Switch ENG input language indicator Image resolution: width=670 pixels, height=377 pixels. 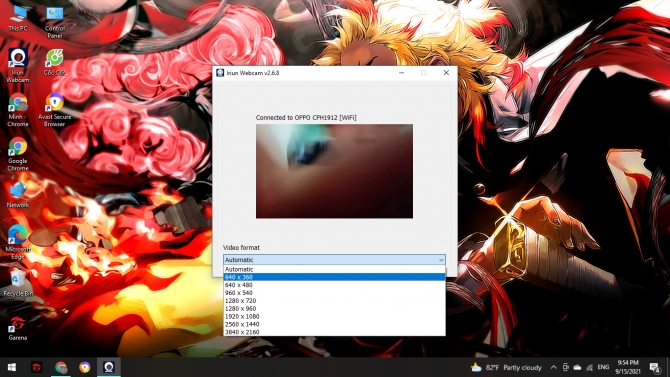(603, 367)
